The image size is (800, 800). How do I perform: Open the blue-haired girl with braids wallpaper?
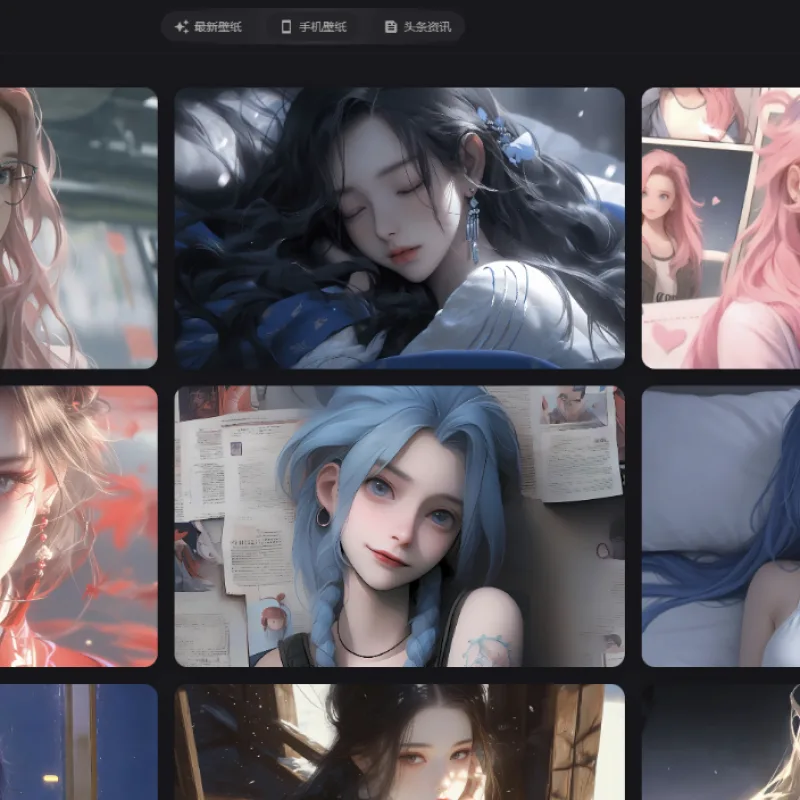coord(399,526)
